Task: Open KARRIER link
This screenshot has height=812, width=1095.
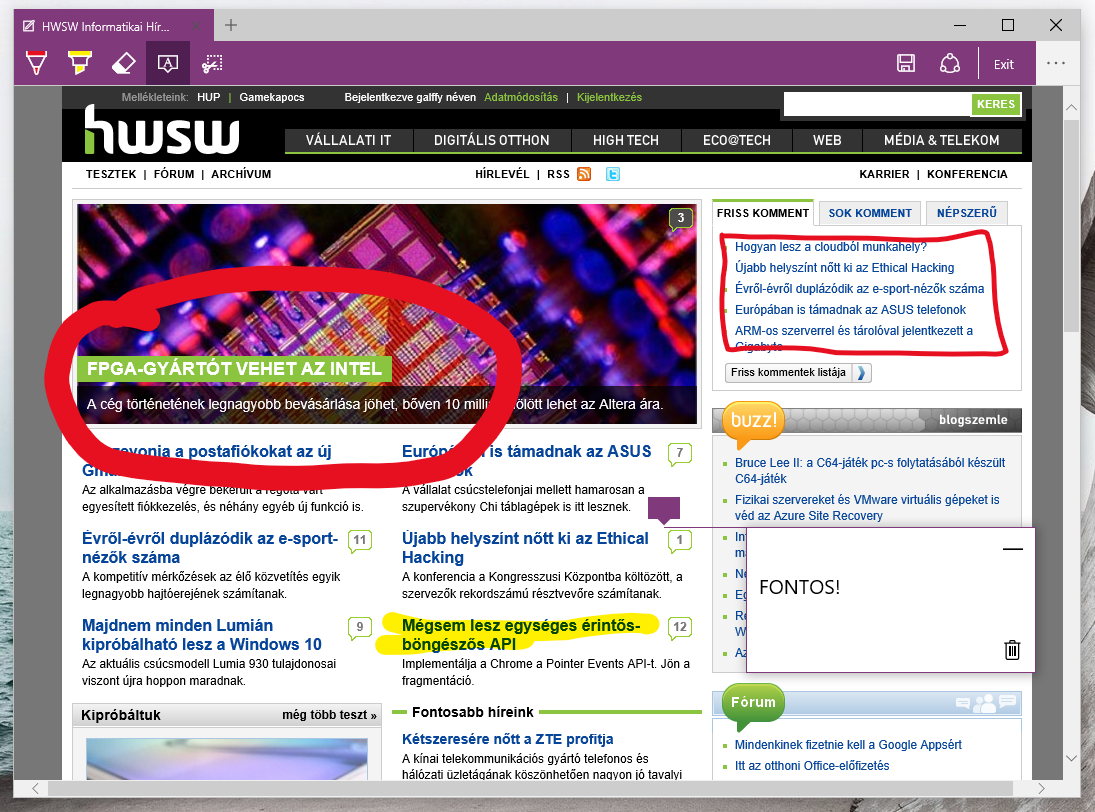Action: coord(884,175)
